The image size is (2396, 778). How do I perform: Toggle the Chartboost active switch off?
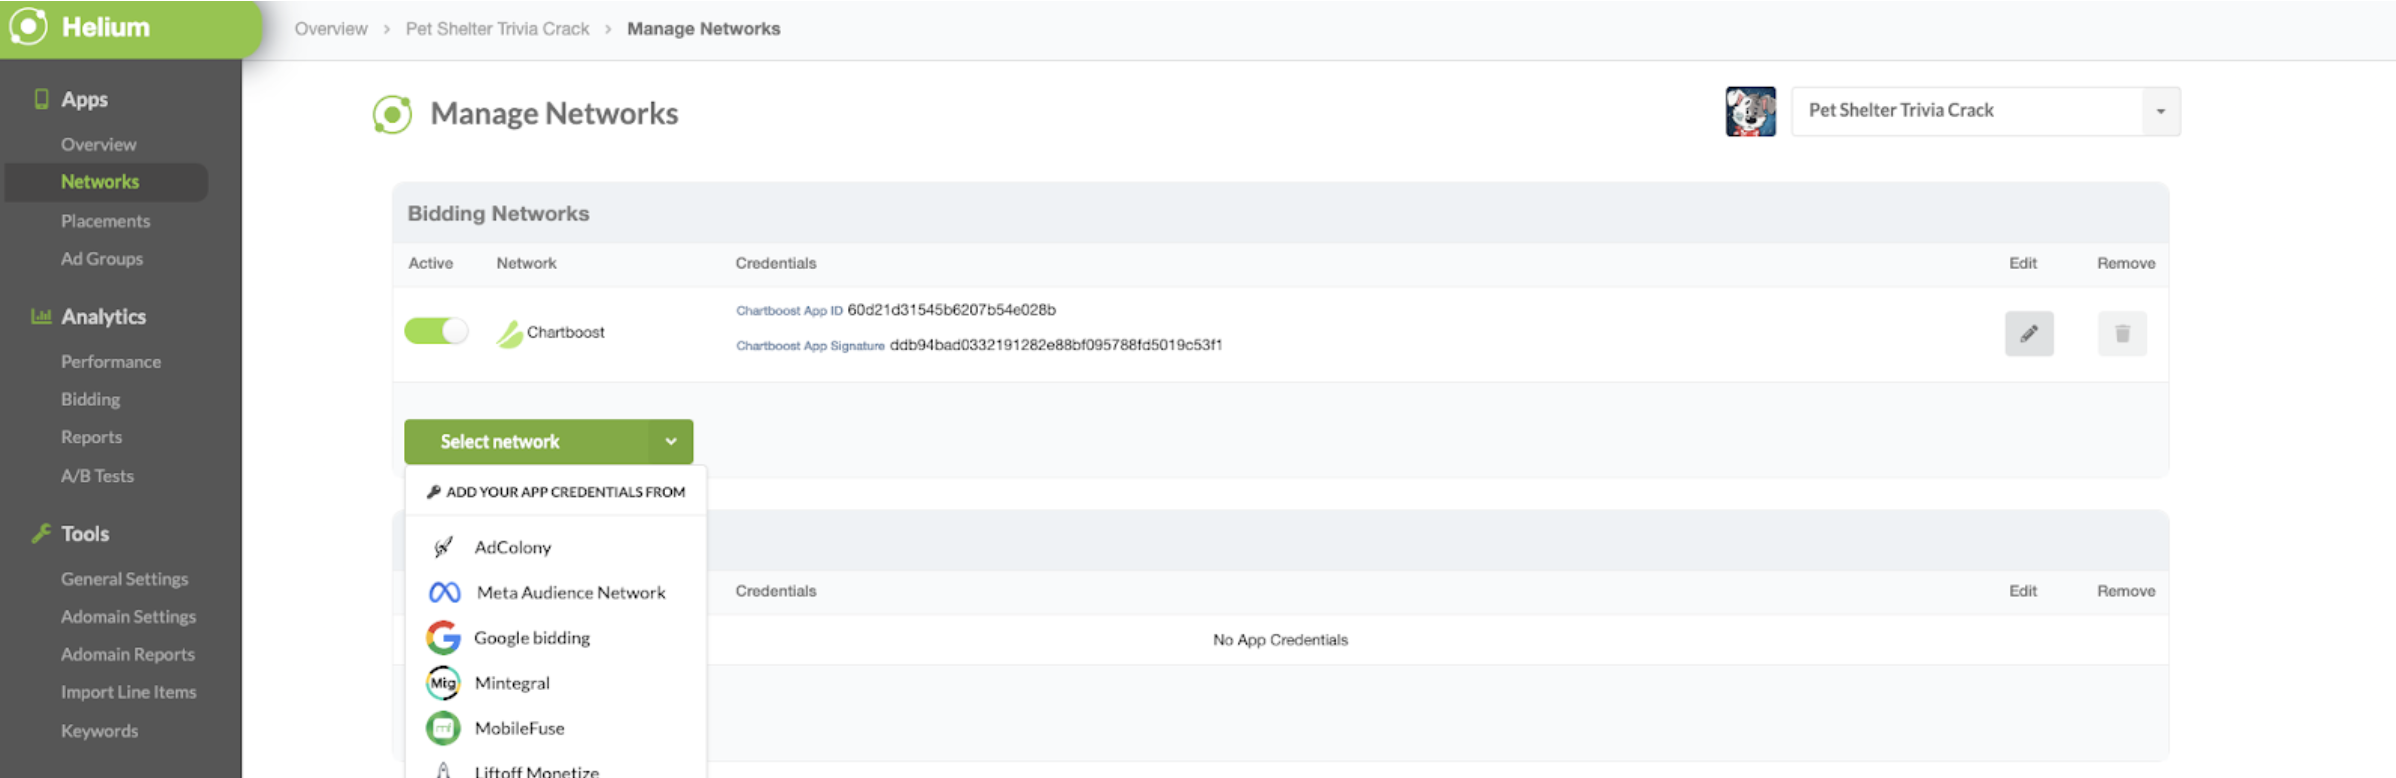tap(436, 331)
